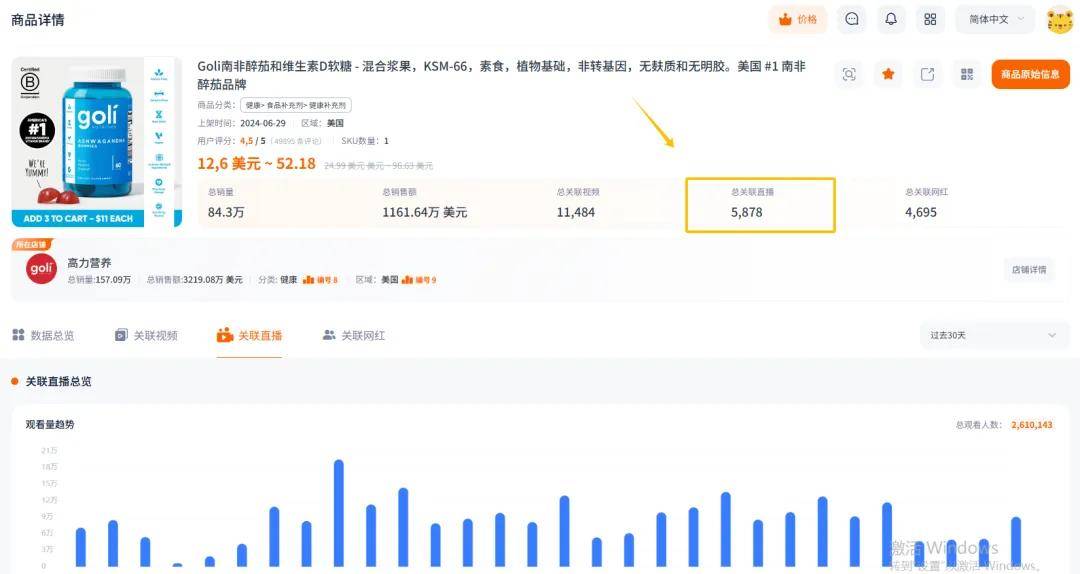Click the category rank badge 编号 8
Viewport: 1080px width, 574px height.
pos(320,280)
